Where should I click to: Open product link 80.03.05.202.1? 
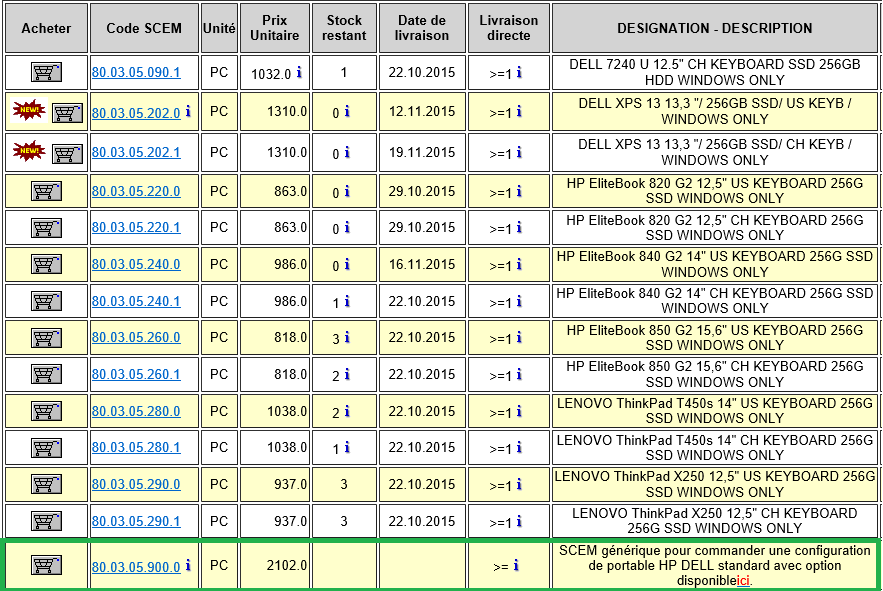(x=136, y=153)
